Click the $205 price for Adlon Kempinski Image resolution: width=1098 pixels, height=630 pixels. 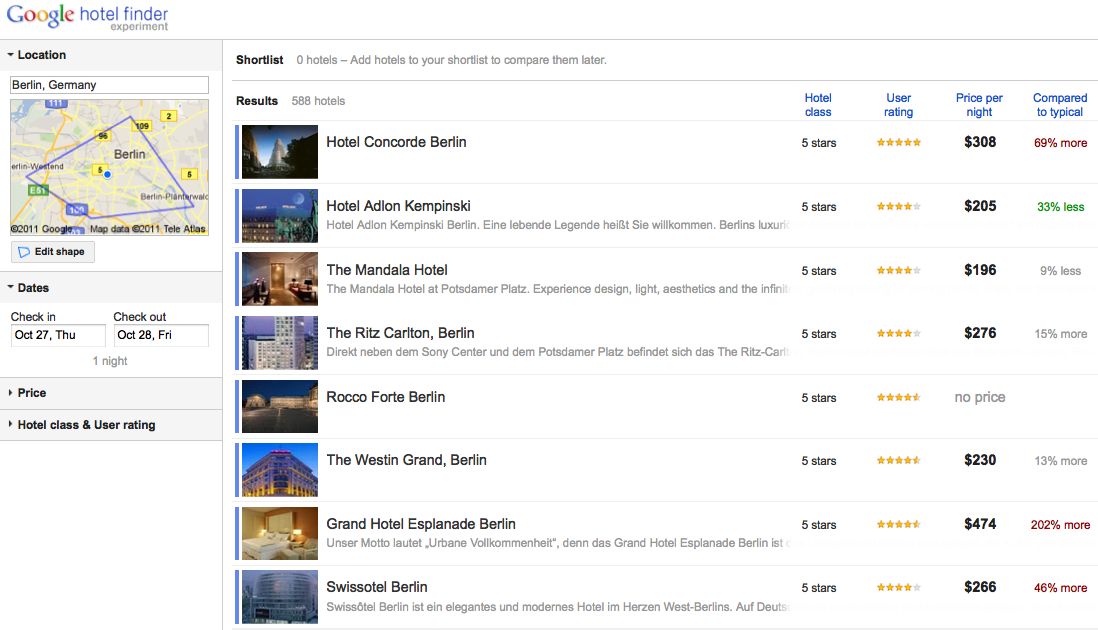point(980,206)
